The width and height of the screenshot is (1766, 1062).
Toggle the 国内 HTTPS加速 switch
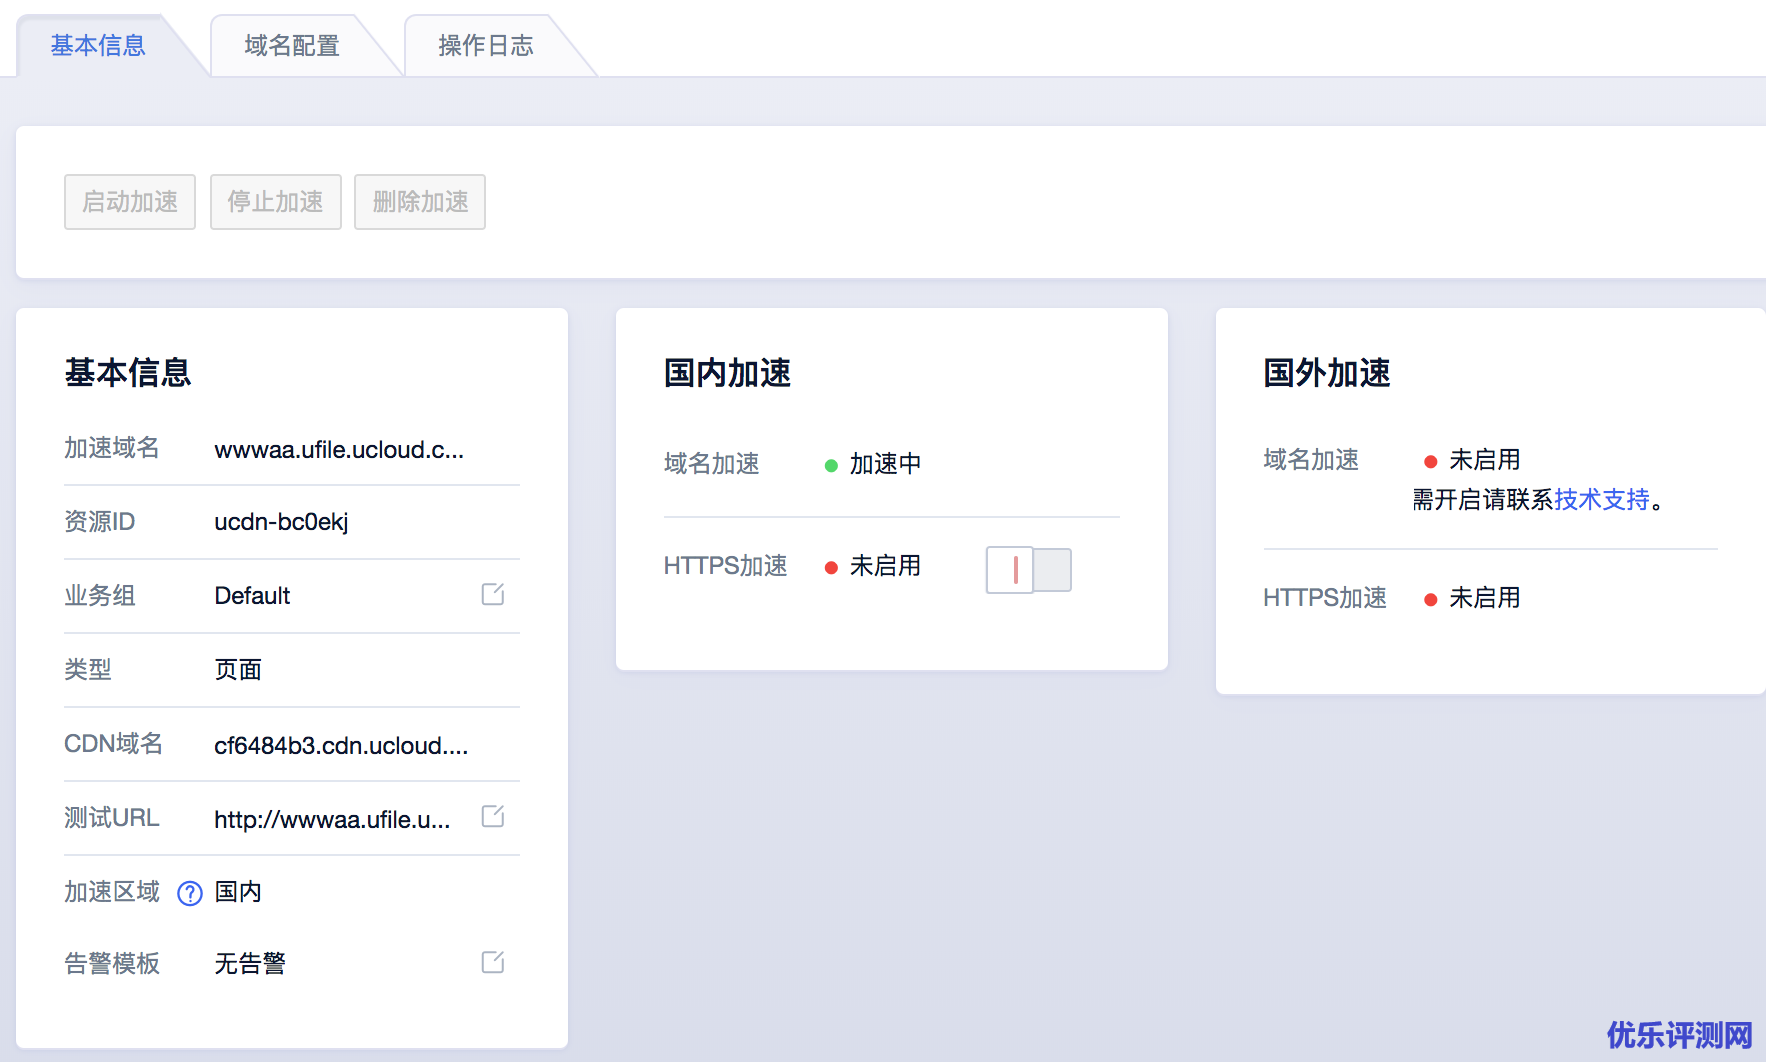pos(1028,570)
